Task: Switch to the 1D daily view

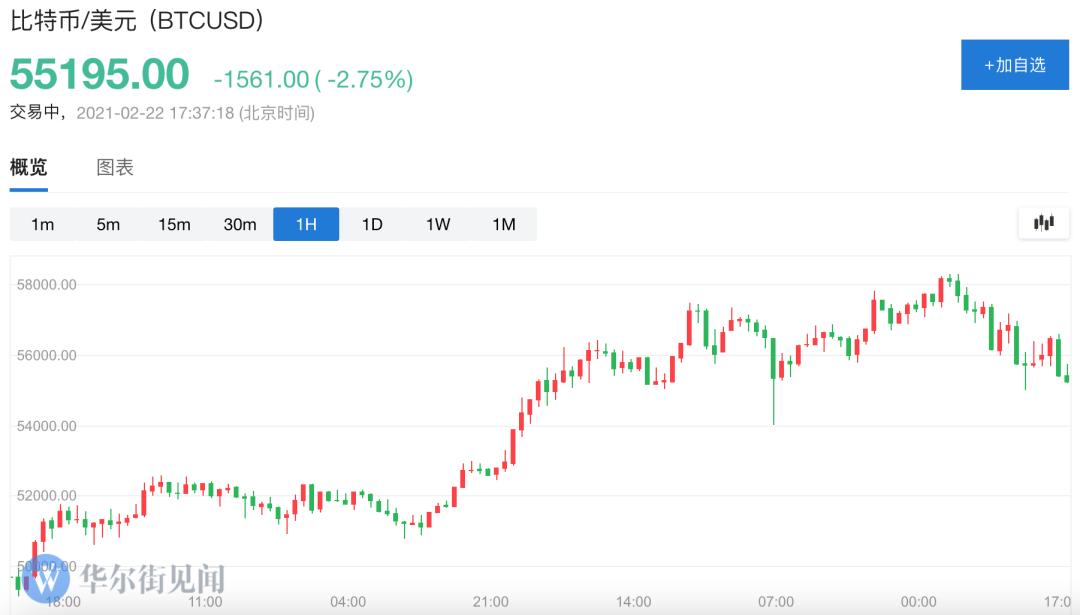Action: click(x=371, y=224)
